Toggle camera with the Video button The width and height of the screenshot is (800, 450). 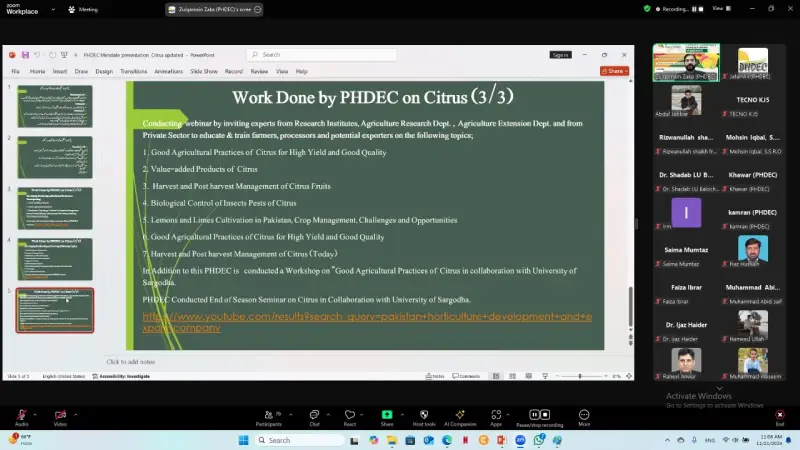(x=60, y=415)
